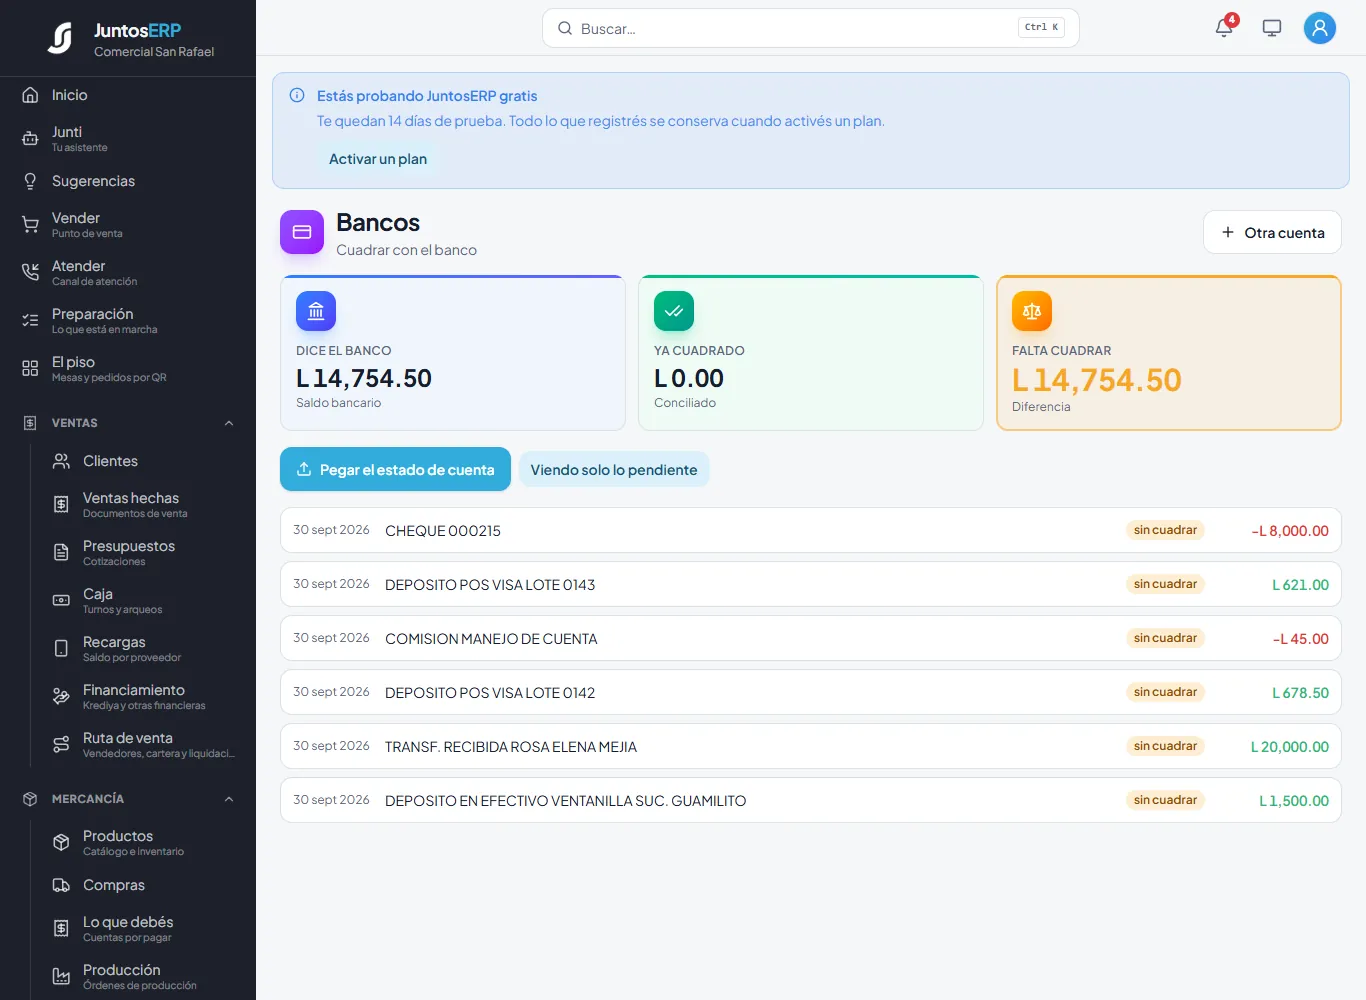Click Pegar el estado de cuenta
This screenshot has height=1000, width=1366.
395,469
